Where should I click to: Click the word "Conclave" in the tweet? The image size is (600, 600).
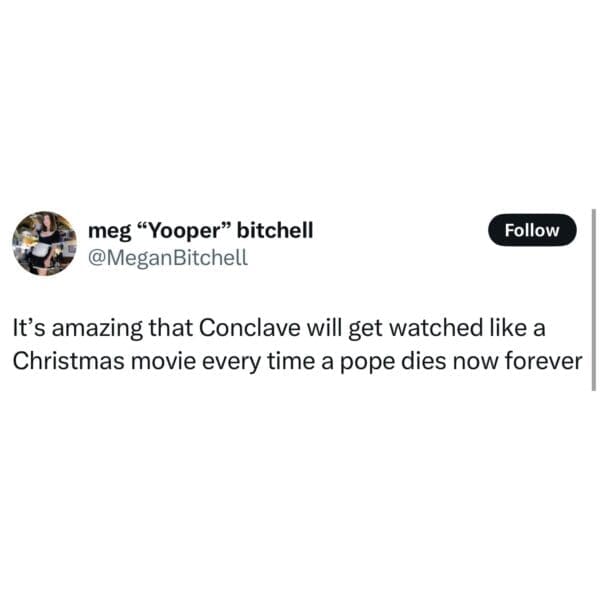coord(250,328)
